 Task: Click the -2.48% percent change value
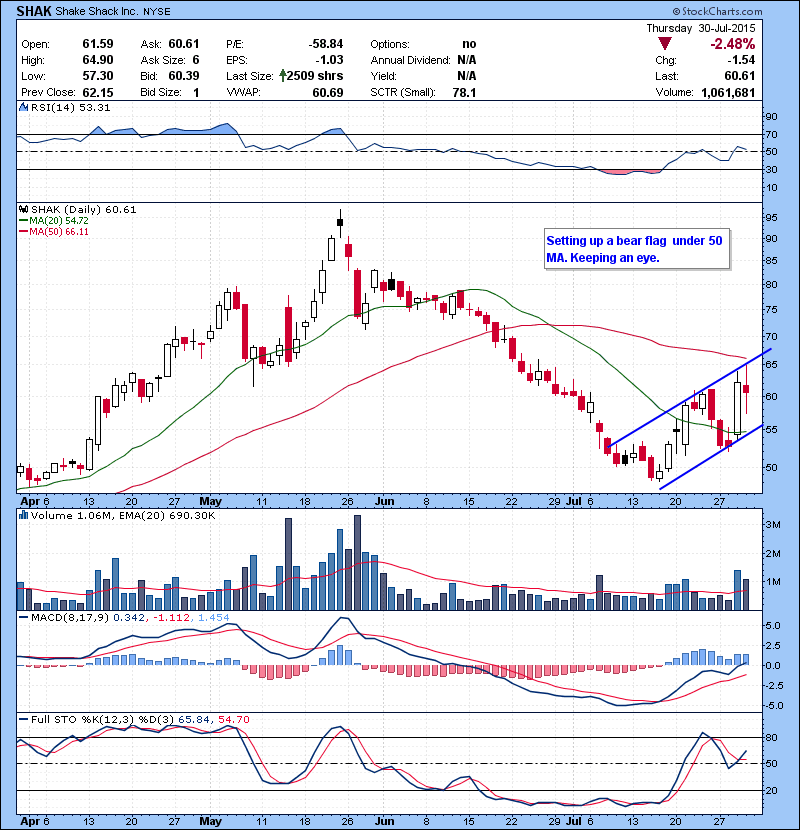point(732,43)
